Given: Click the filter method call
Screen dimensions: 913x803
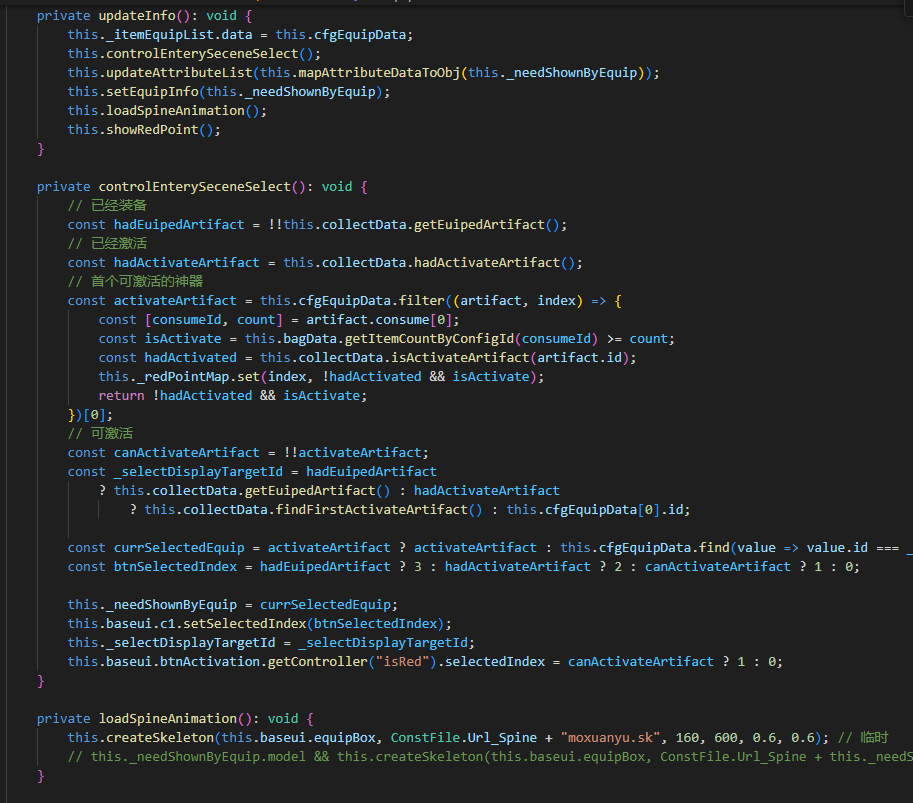Looking at the screenshot, I should tap(422, 301).
